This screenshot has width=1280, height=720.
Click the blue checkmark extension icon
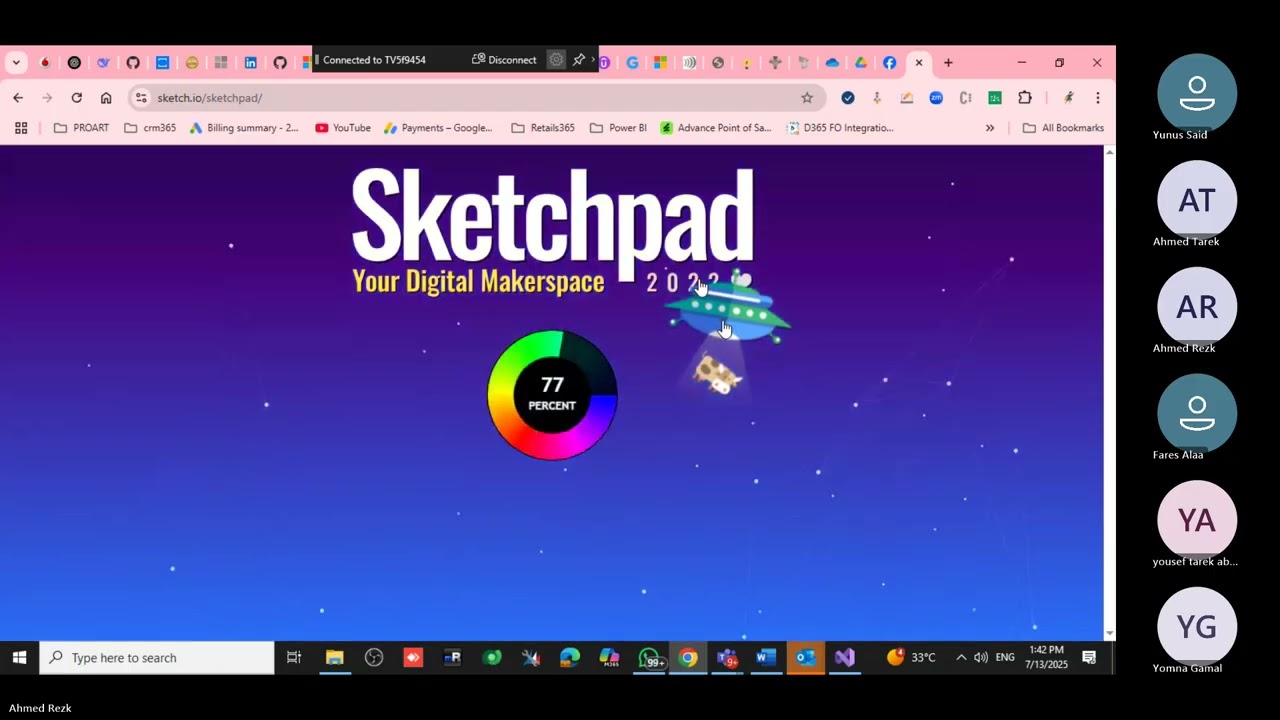pos(848,98)
